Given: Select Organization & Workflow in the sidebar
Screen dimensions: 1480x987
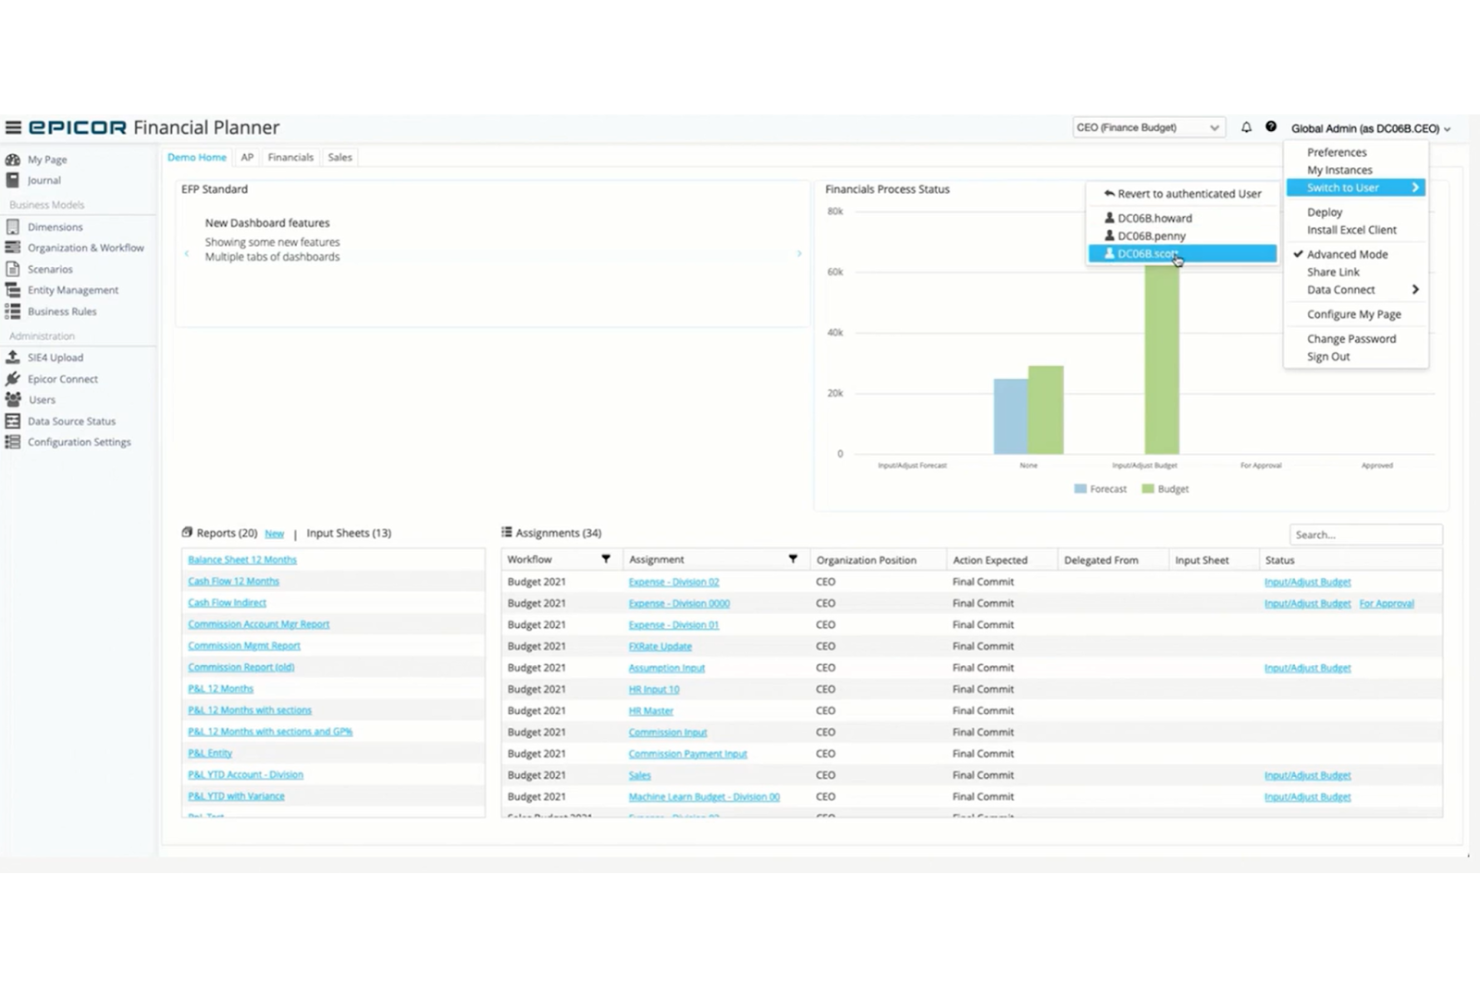Looking at the screenshot, I should click(x=84, y=247).
